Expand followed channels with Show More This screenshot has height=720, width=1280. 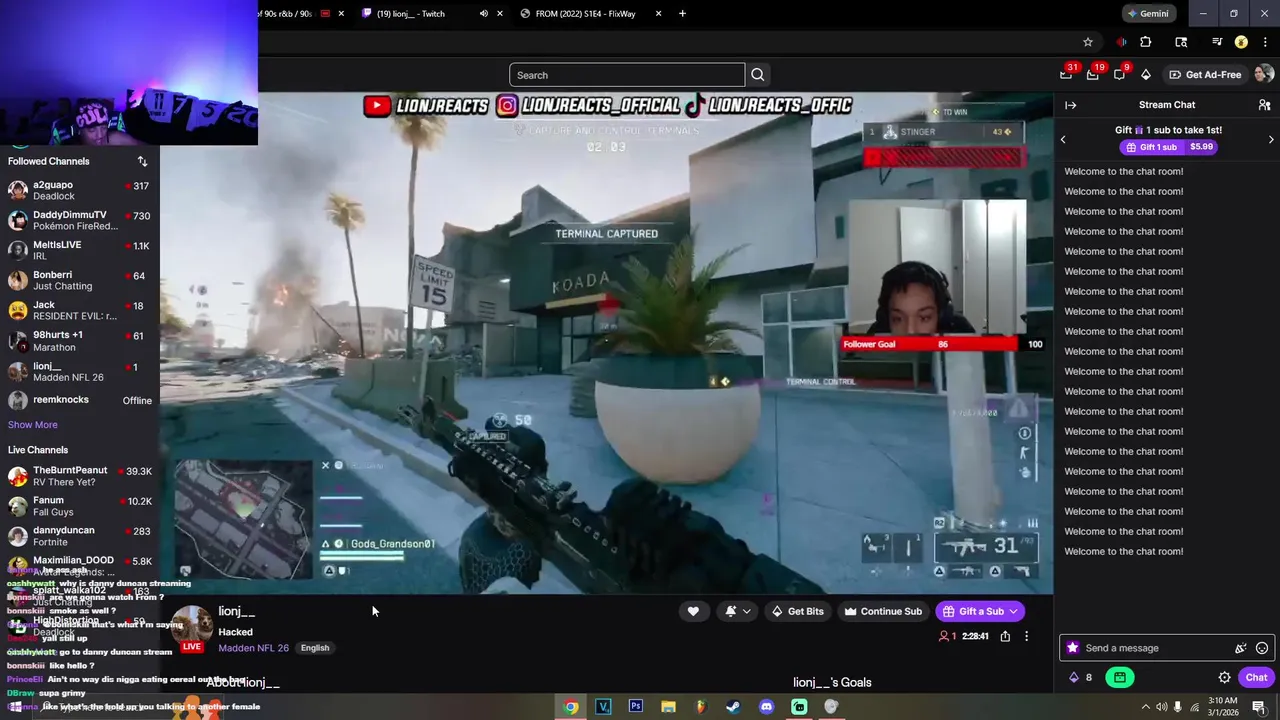pos(33,425)
